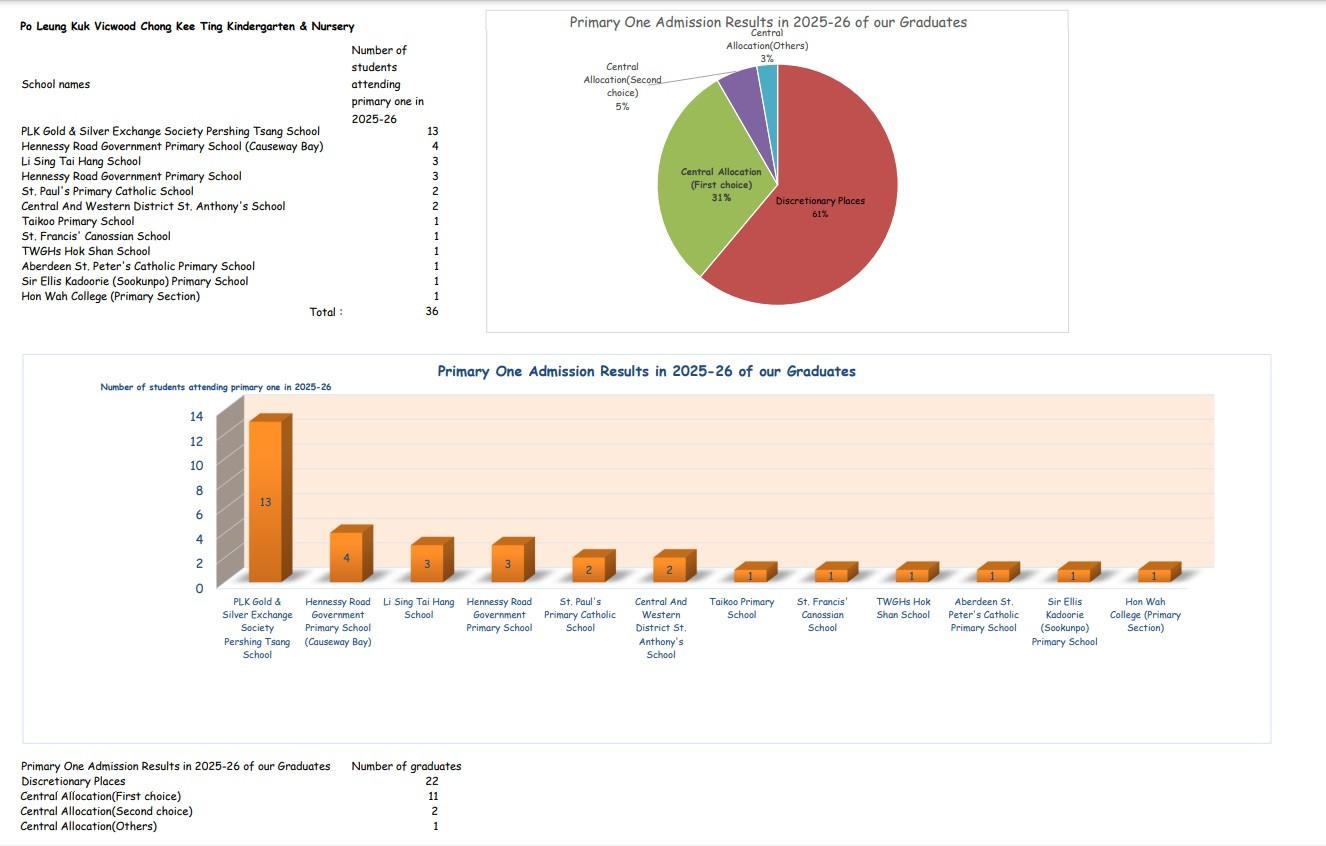The image size is (1326, 846).
Task: Select the Aberdeen St. Peter's Catholic bar
Action: pyautogui.click(x=998, y=572)
